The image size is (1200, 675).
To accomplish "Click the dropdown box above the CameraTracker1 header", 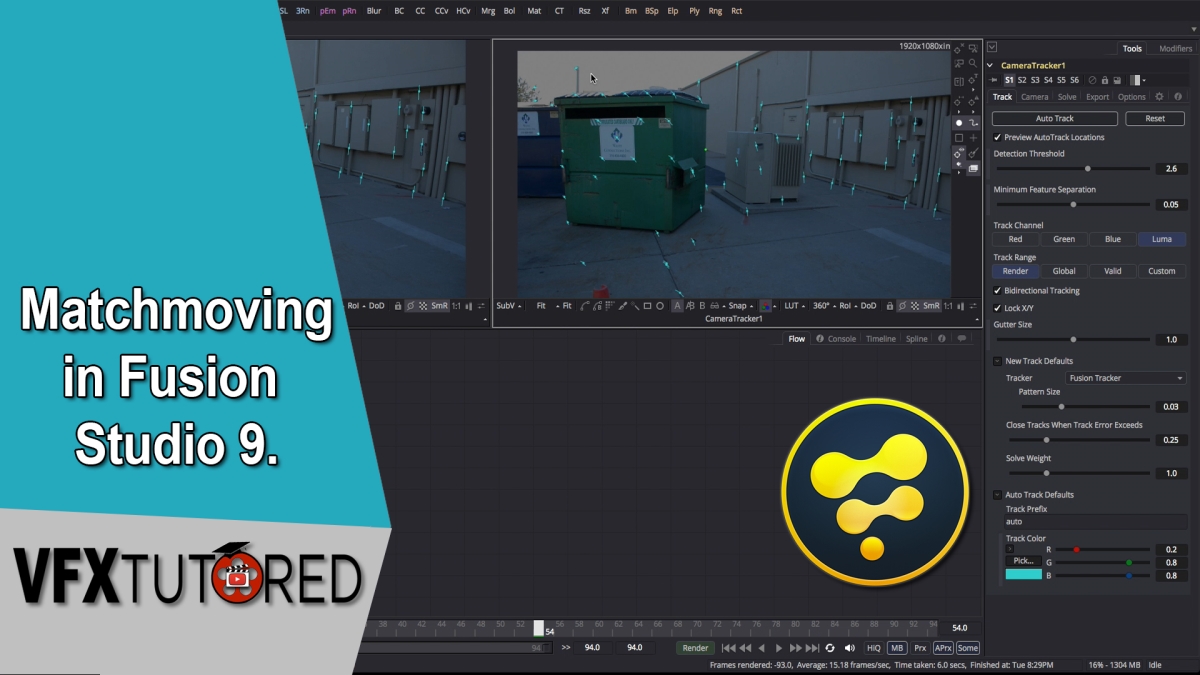I will tap(992, 47).
